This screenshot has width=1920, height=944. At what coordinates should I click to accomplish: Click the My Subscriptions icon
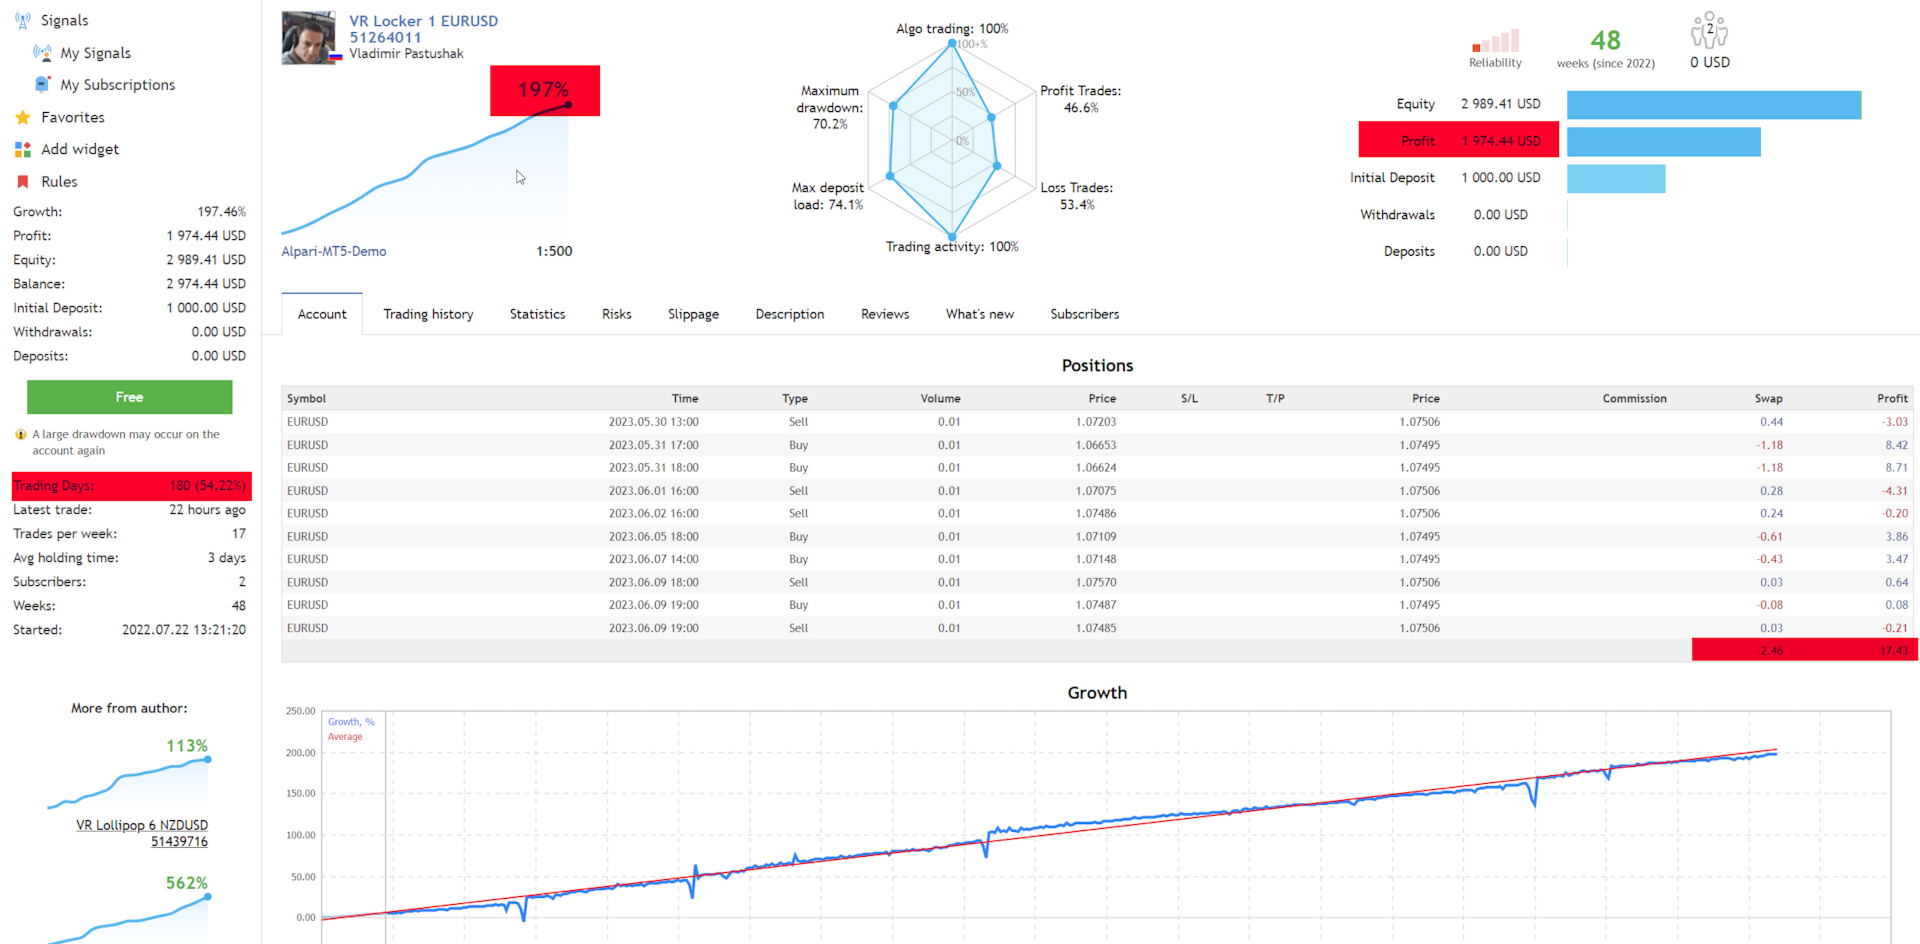click(42, 84)
